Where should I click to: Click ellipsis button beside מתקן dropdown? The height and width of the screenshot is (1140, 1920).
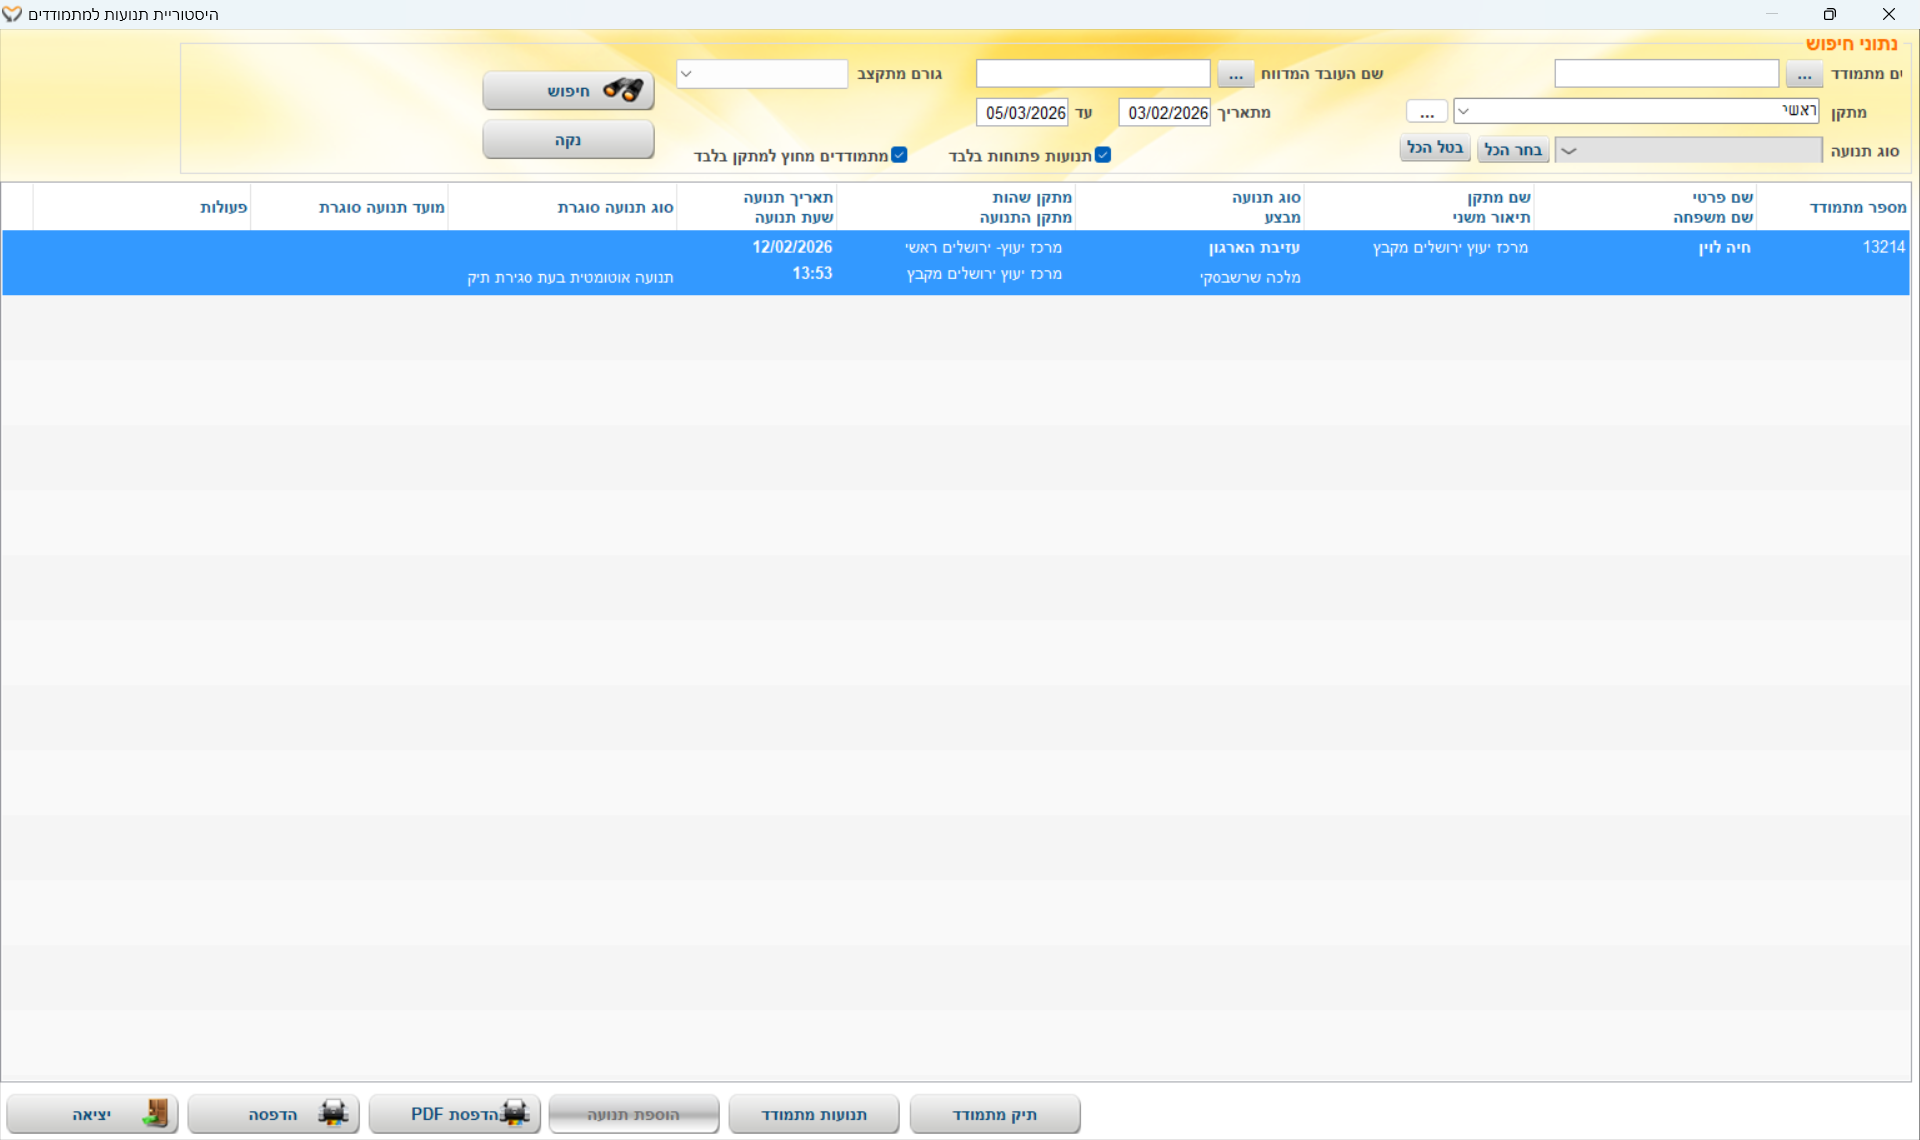[x=1426, y=112]
